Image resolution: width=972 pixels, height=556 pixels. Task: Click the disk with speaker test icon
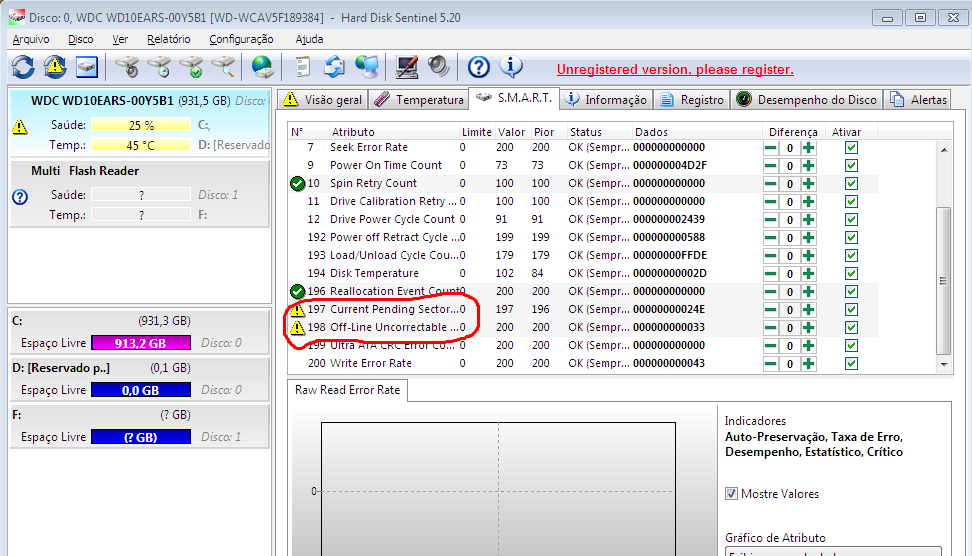pyautogui.click(x=128, y=66)
